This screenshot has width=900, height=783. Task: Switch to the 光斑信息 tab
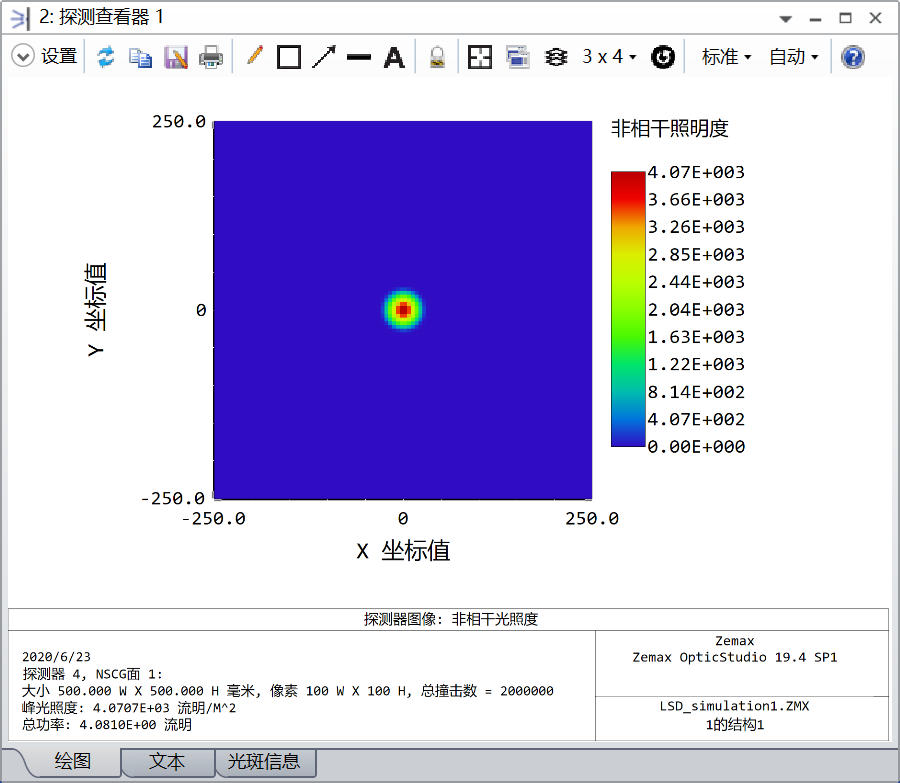(265, 762)
